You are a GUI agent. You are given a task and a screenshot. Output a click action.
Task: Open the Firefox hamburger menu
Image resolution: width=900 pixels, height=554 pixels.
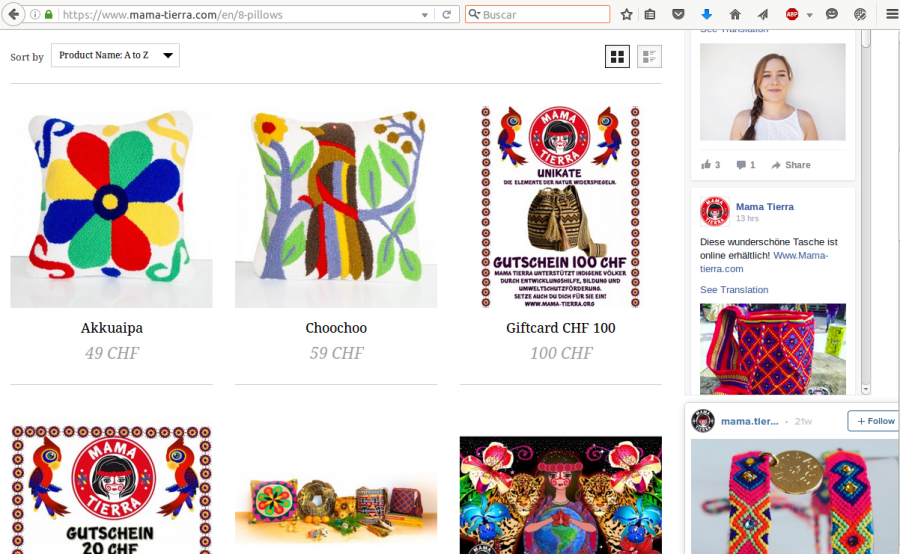point(891,14)
